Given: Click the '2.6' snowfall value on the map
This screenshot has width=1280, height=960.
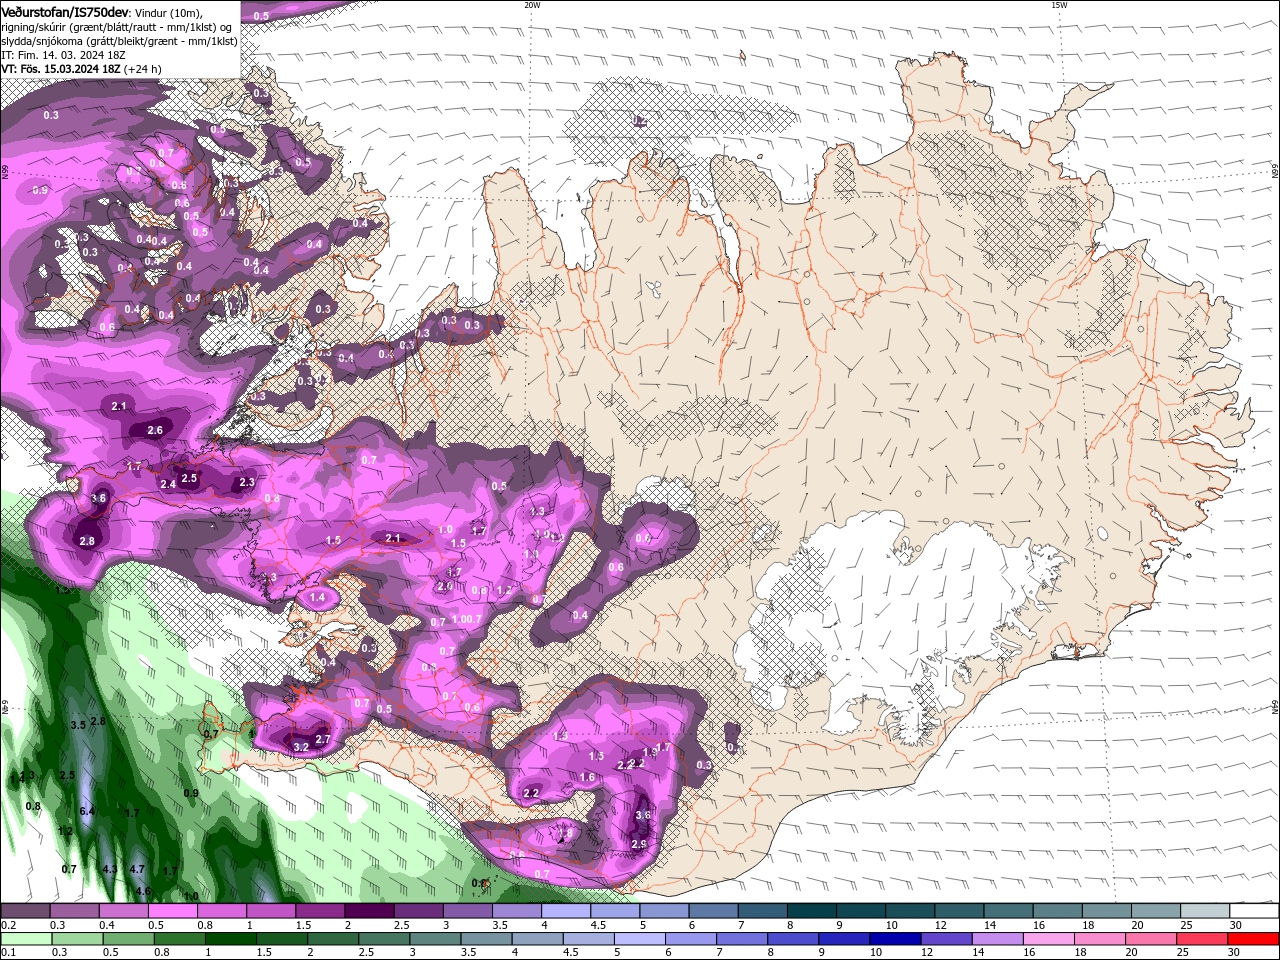Looking at the screenshot, I should tap(155, 431).
